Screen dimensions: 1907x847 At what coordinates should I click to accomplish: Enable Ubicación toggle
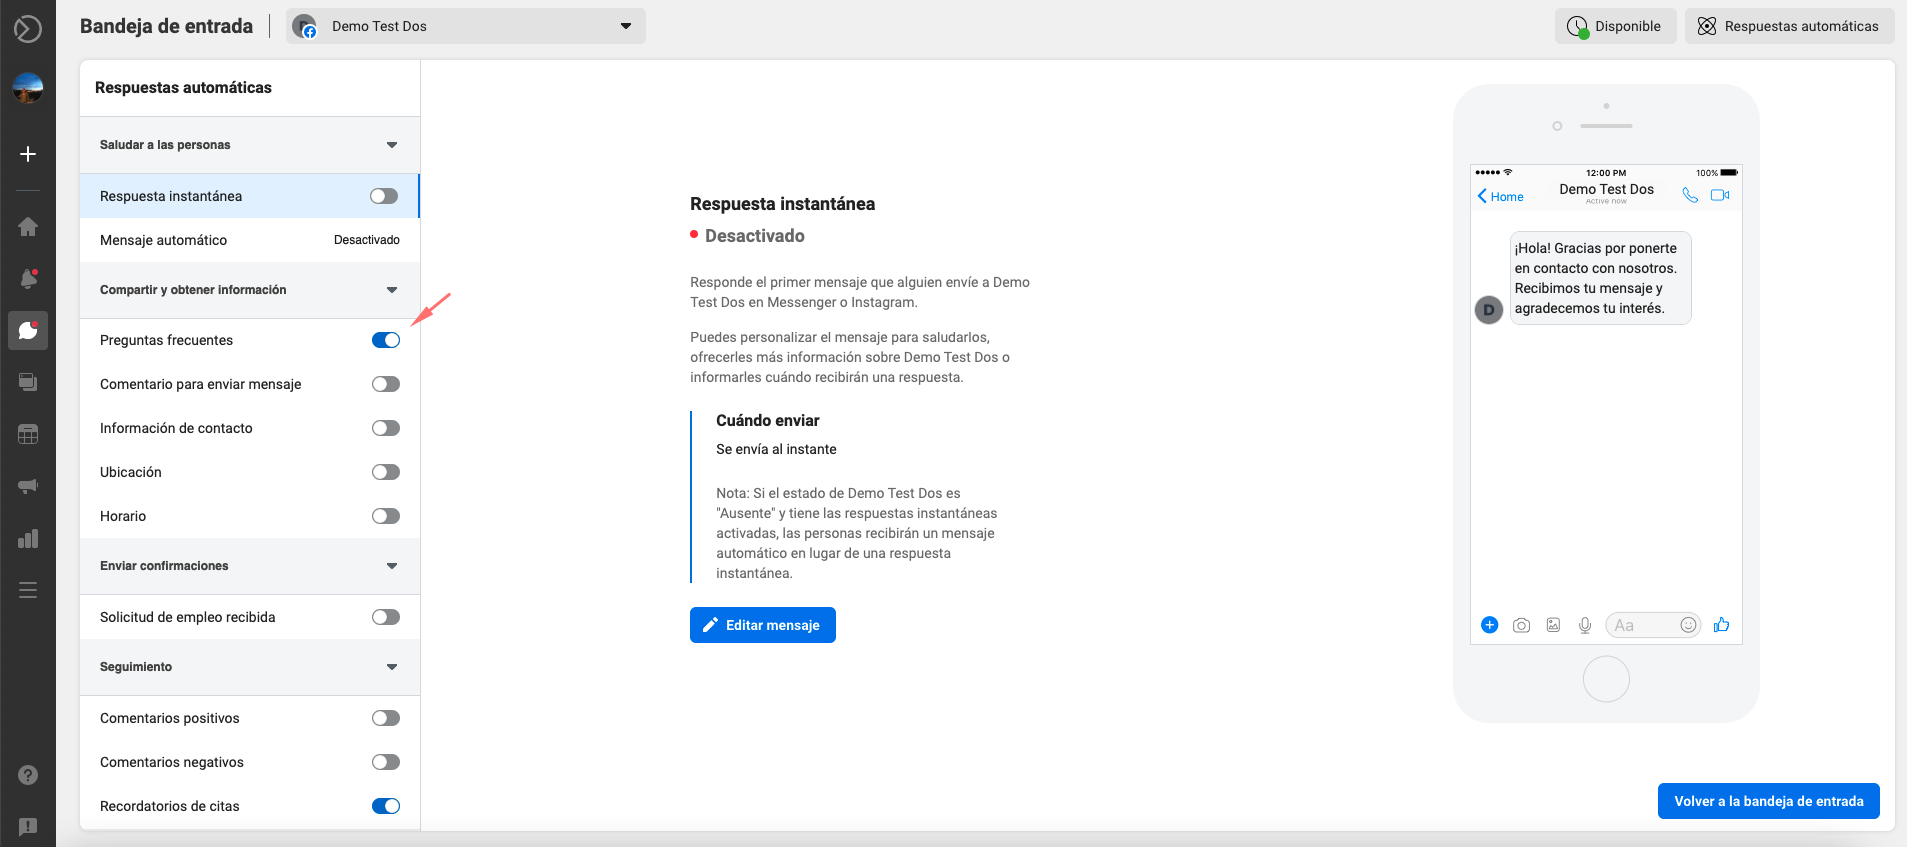click(x=386, y=472)
